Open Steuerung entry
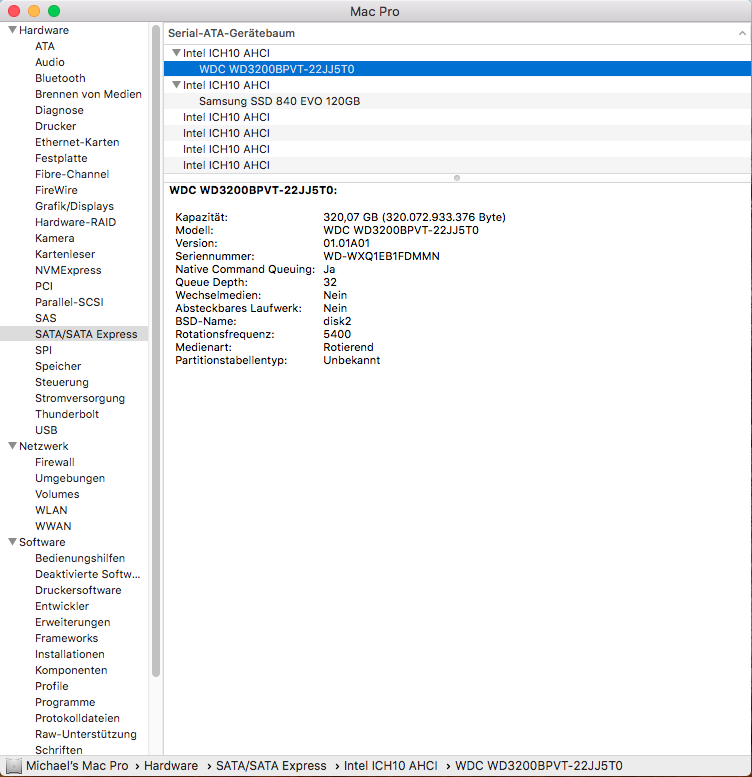Image resolution: width=752 pixels, height=777 pixels. click(x=61, y=382)
